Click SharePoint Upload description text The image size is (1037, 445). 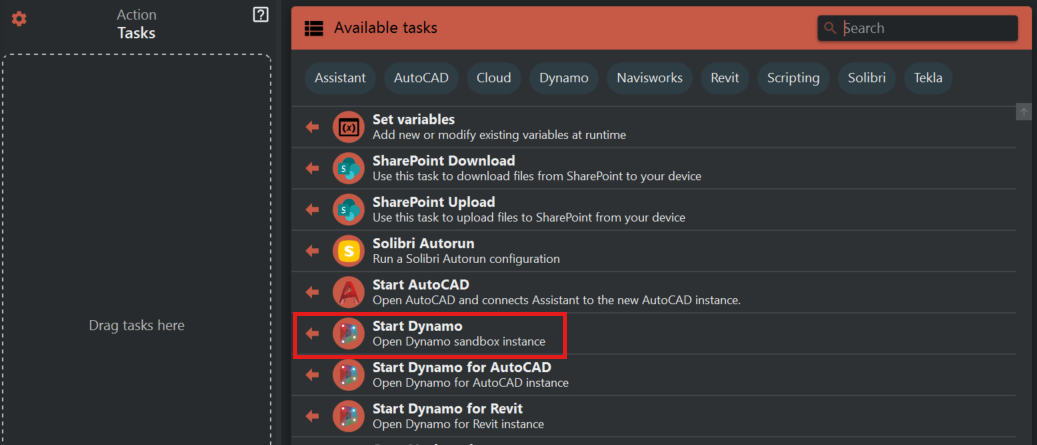coord(529,218)
